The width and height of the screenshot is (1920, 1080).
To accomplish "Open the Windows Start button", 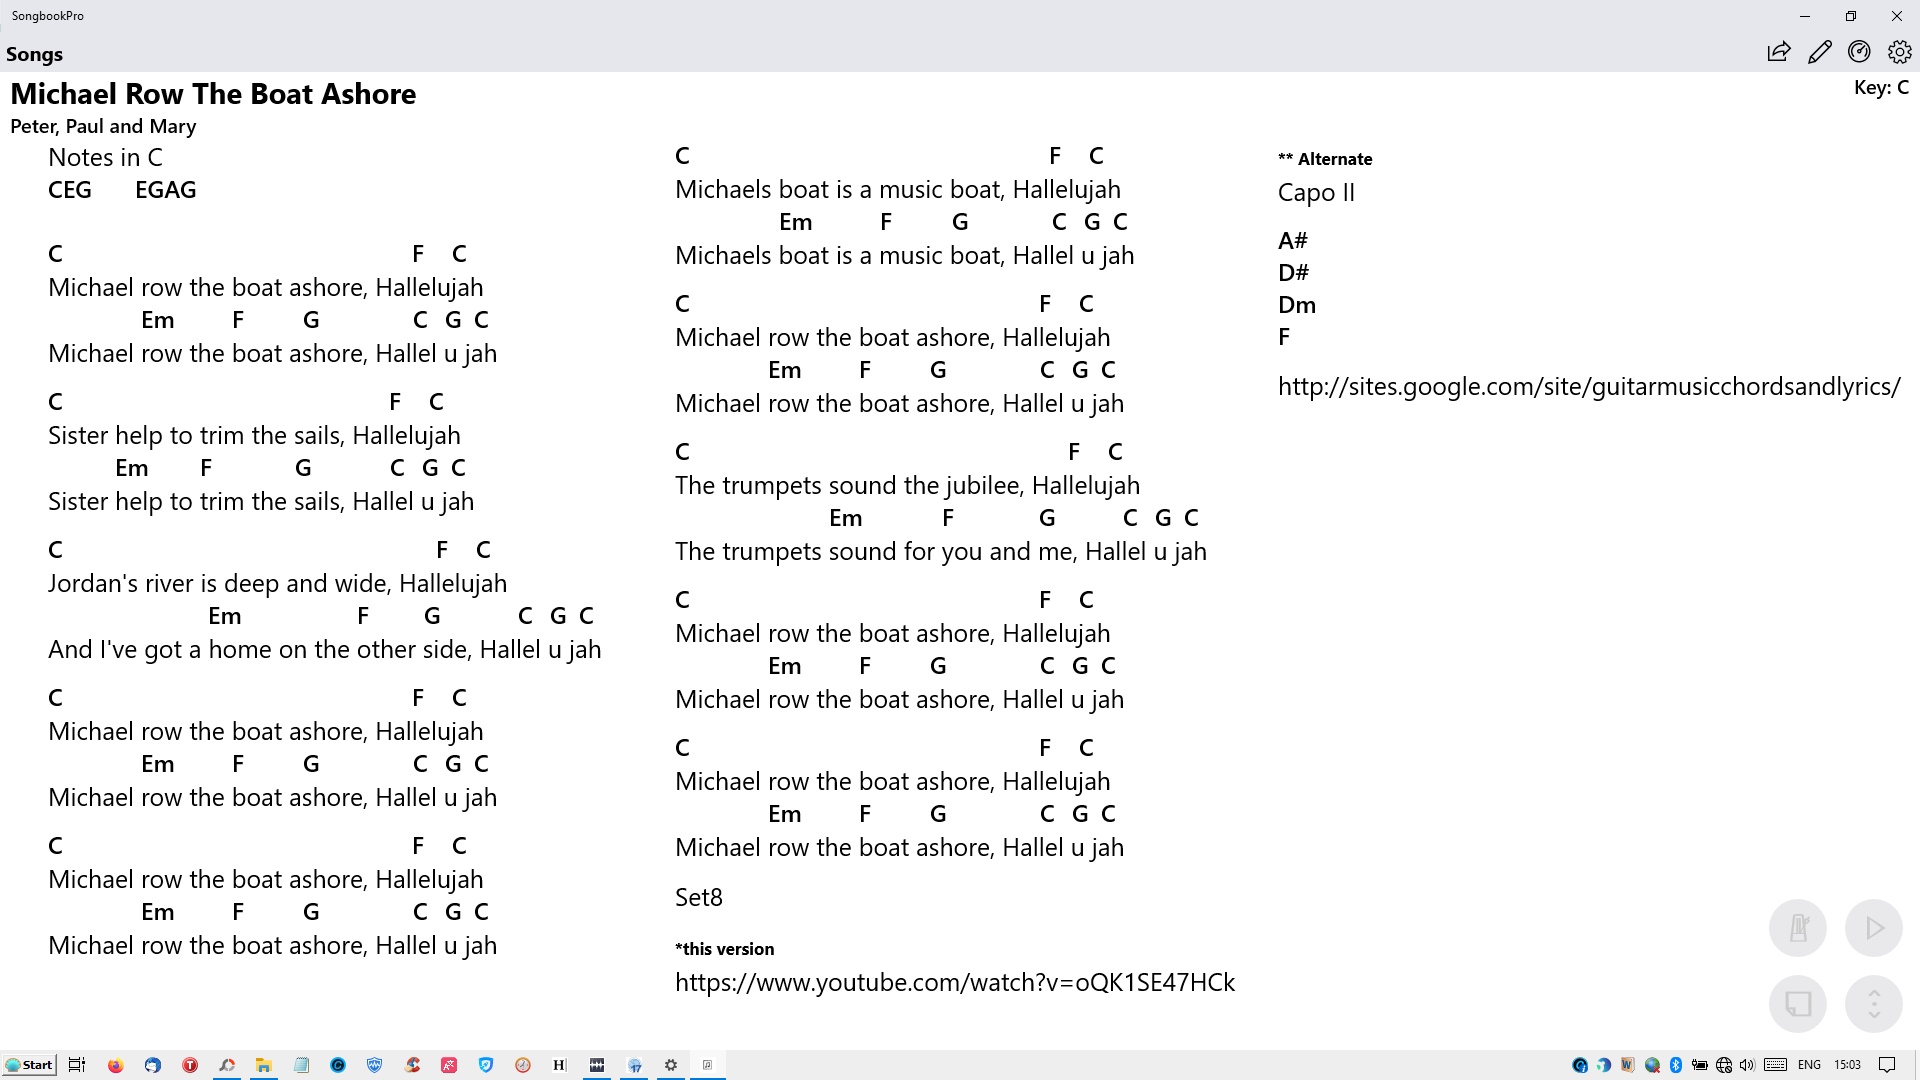I will (29, 1065).
